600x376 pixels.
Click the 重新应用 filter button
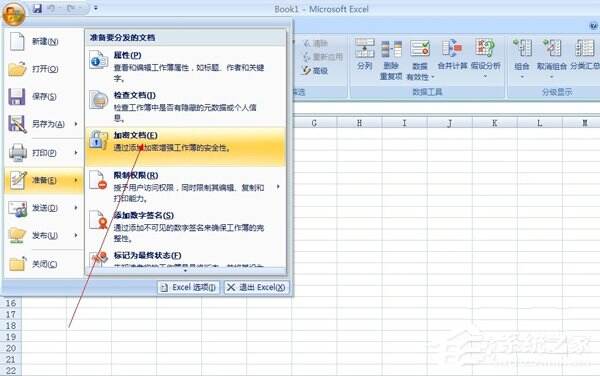pos(323,57)
